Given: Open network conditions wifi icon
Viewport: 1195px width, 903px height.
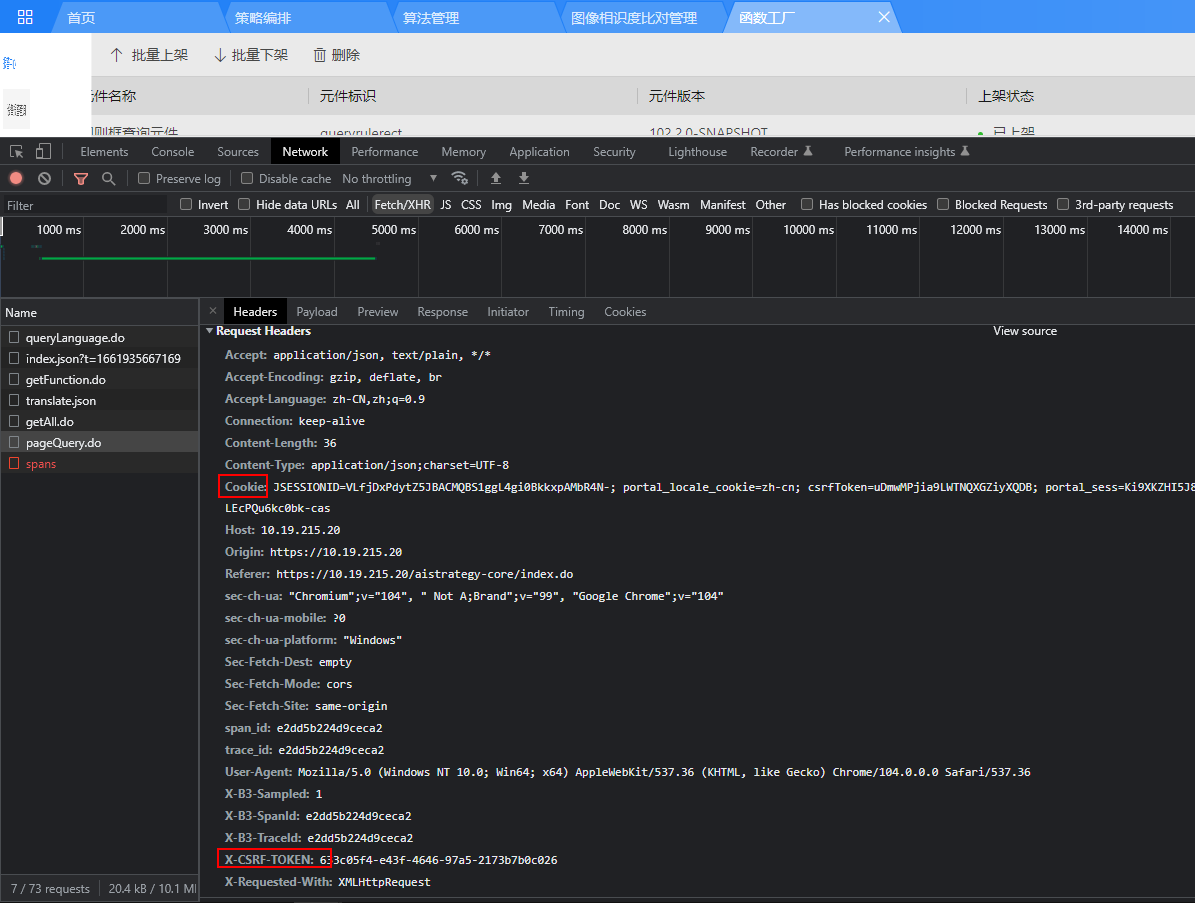Looking at the screenshot, I should click(x=460, y=178).
